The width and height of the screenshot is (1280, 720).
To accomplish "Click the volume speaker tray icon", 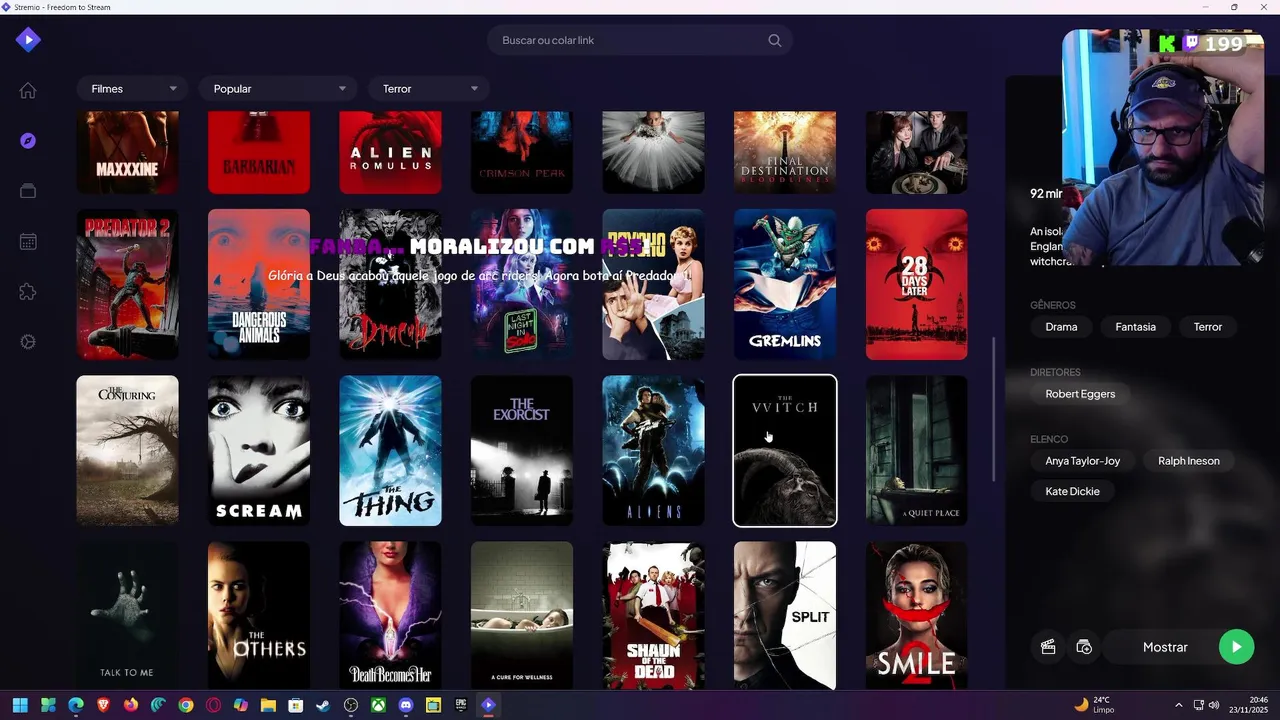I will pos(1214,705).
